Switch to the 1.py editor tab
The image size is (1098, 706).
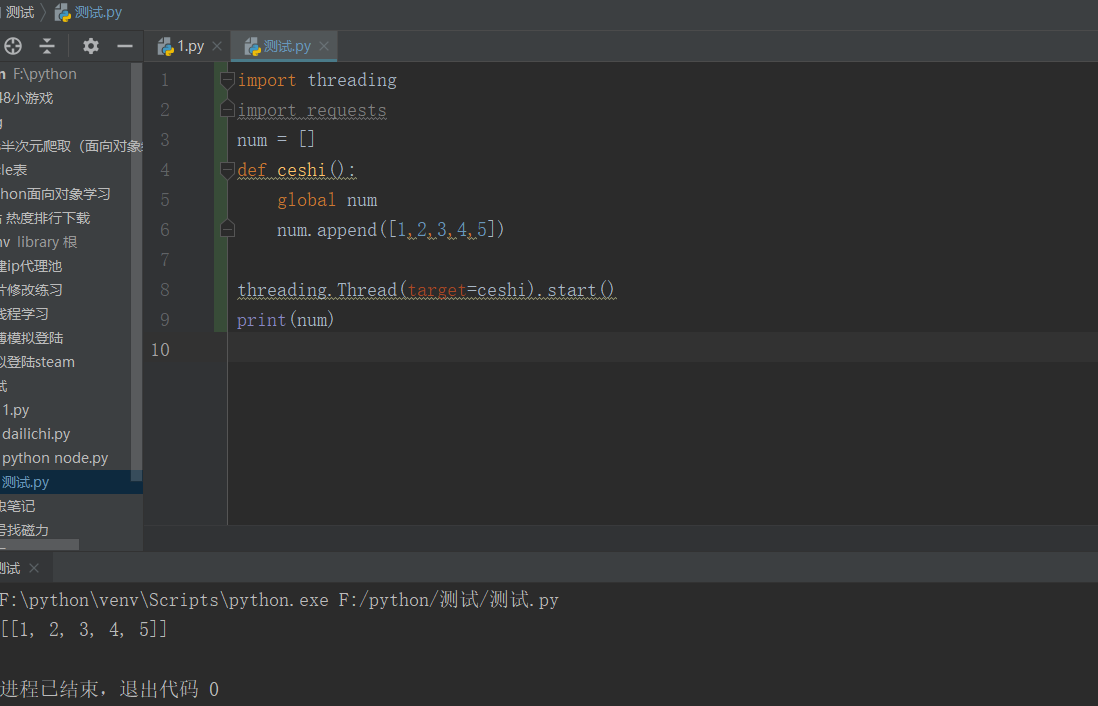coord(190,46)
